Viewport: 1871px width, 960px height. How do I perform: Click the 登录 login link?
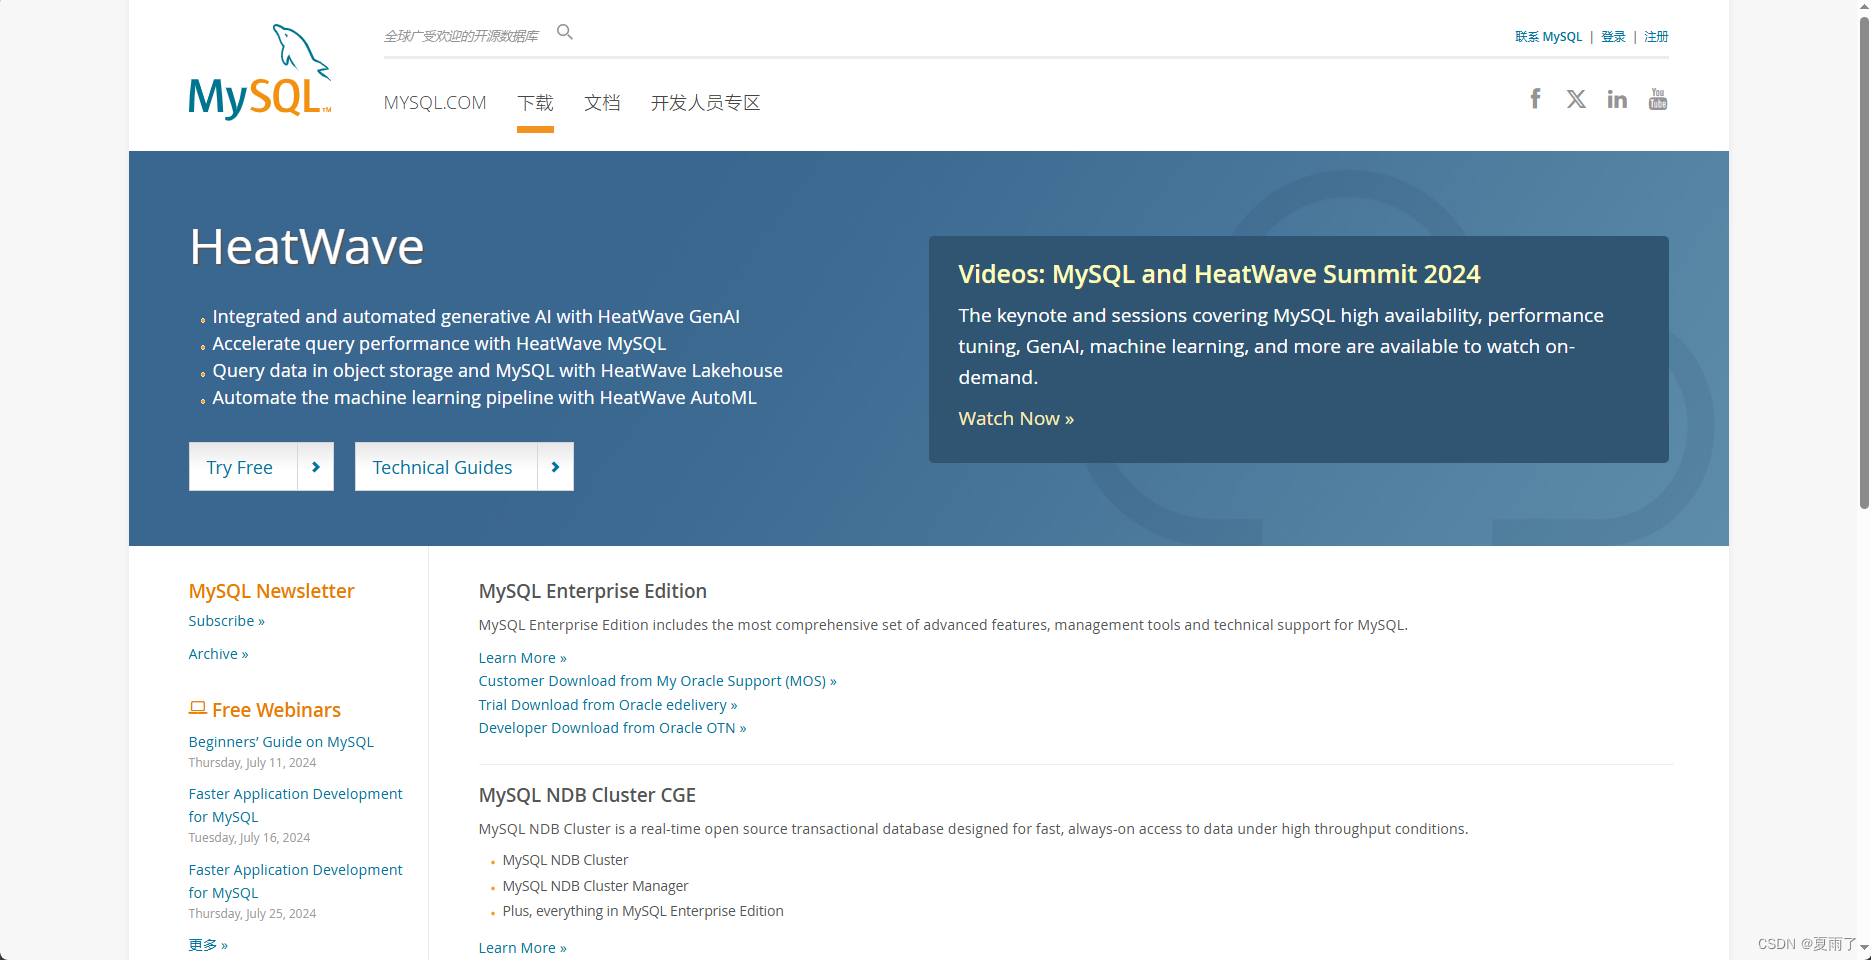coord(1613,37)
